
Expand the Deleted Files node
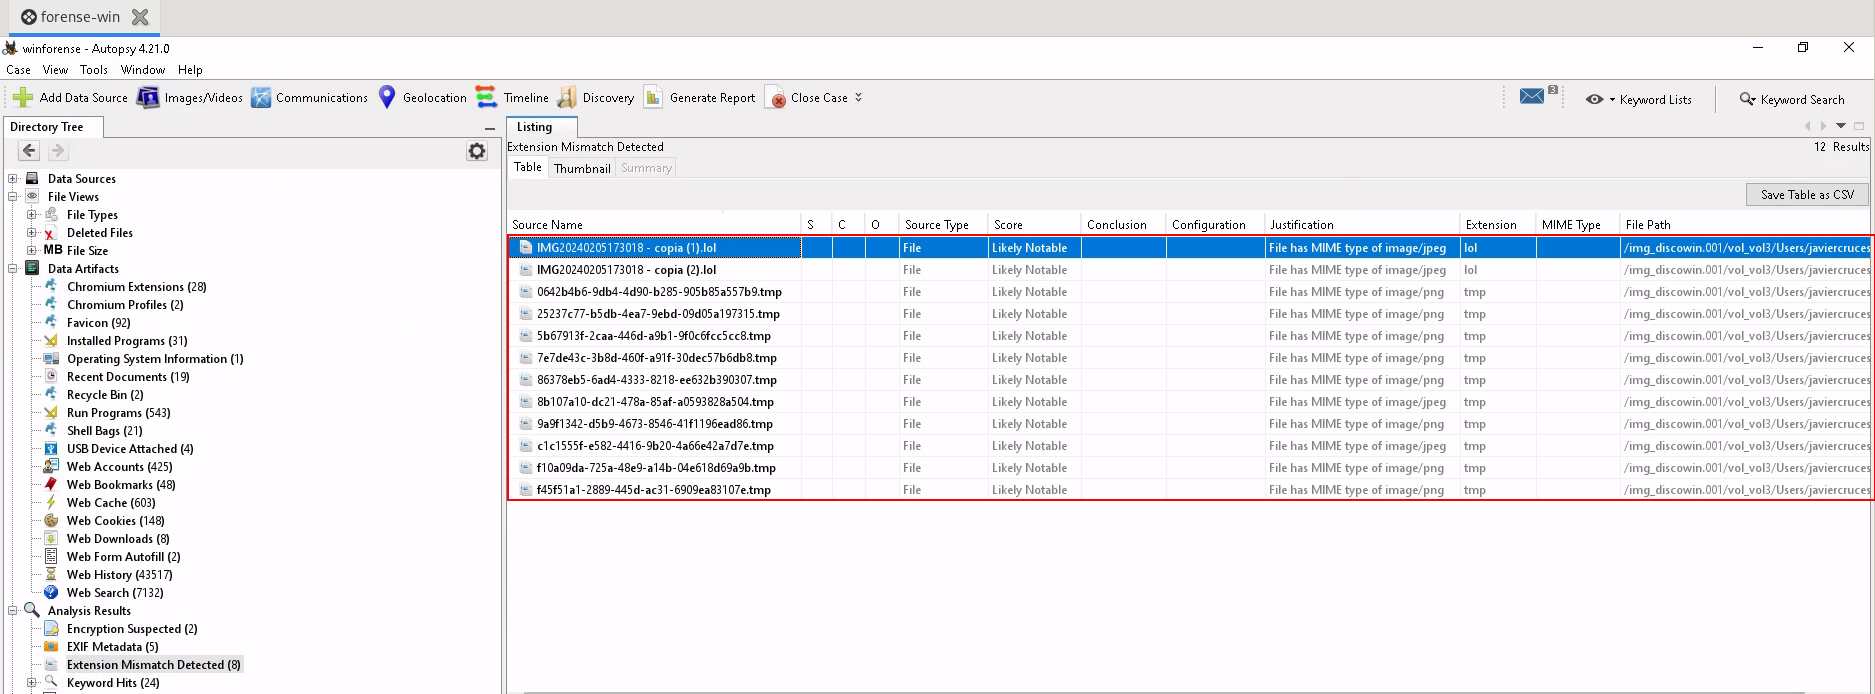[32, 233]
